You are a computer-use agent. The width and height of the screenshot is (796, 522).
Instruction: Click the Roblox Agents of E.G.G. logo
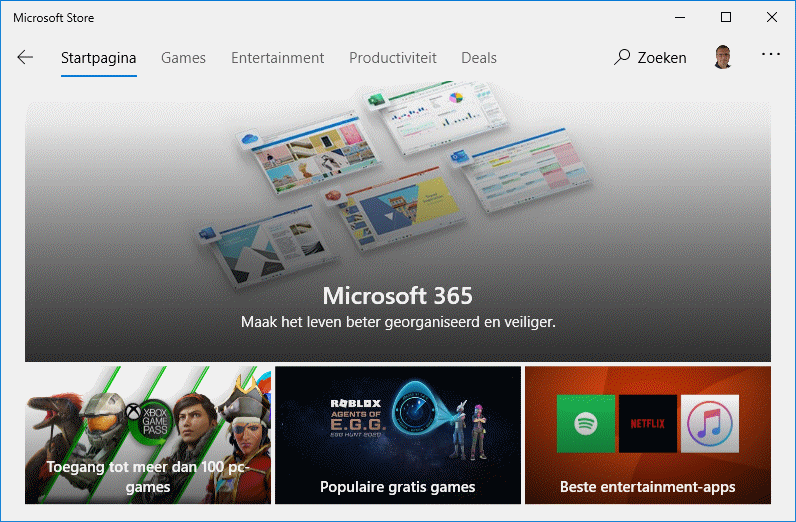point(356,418)
